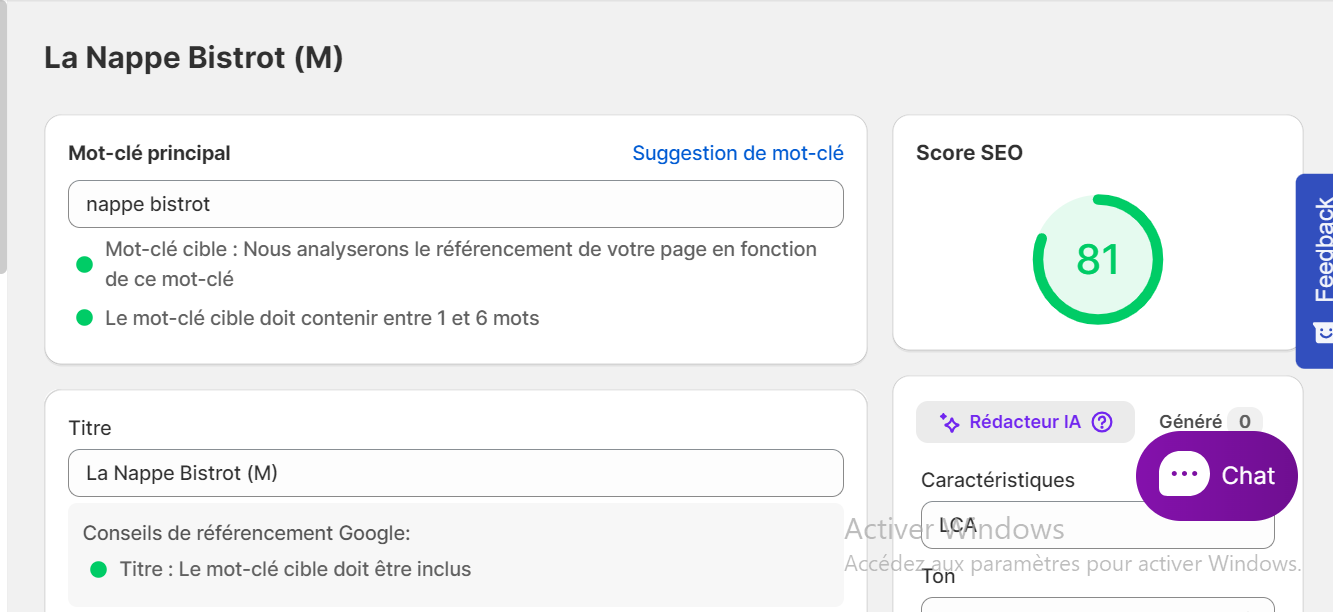The height and width of the screenshot is (612, 1333).
Task: Click the smiley icon on Feedback tab
Action: (1323, 331)
